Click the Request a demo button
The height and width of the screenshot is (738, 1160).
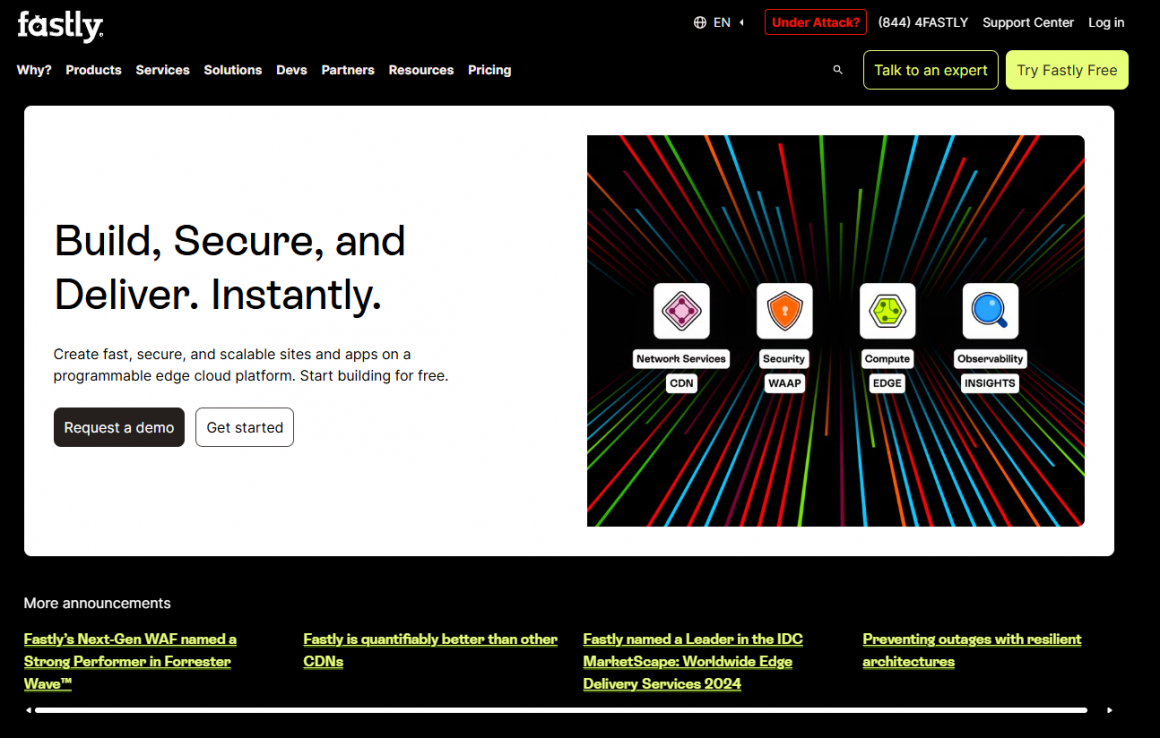(x=119, y=427)
